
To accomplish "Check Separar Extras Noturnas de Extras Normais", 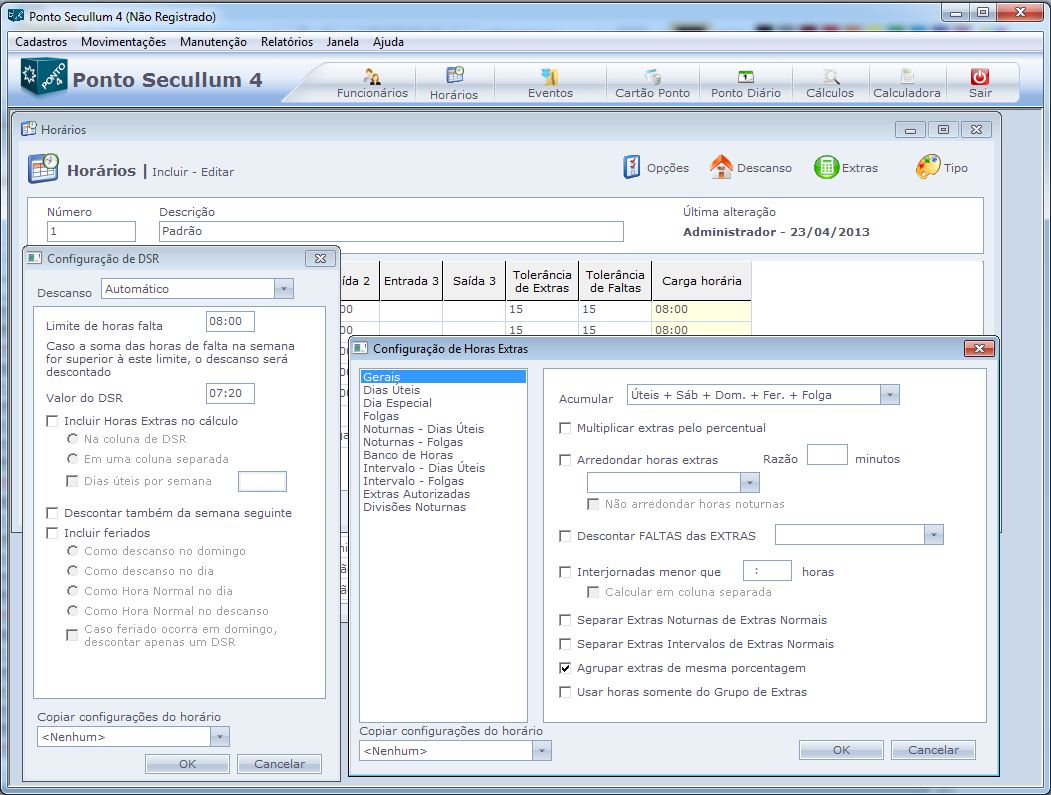I will pyautogui.click(x=565, y=620).
